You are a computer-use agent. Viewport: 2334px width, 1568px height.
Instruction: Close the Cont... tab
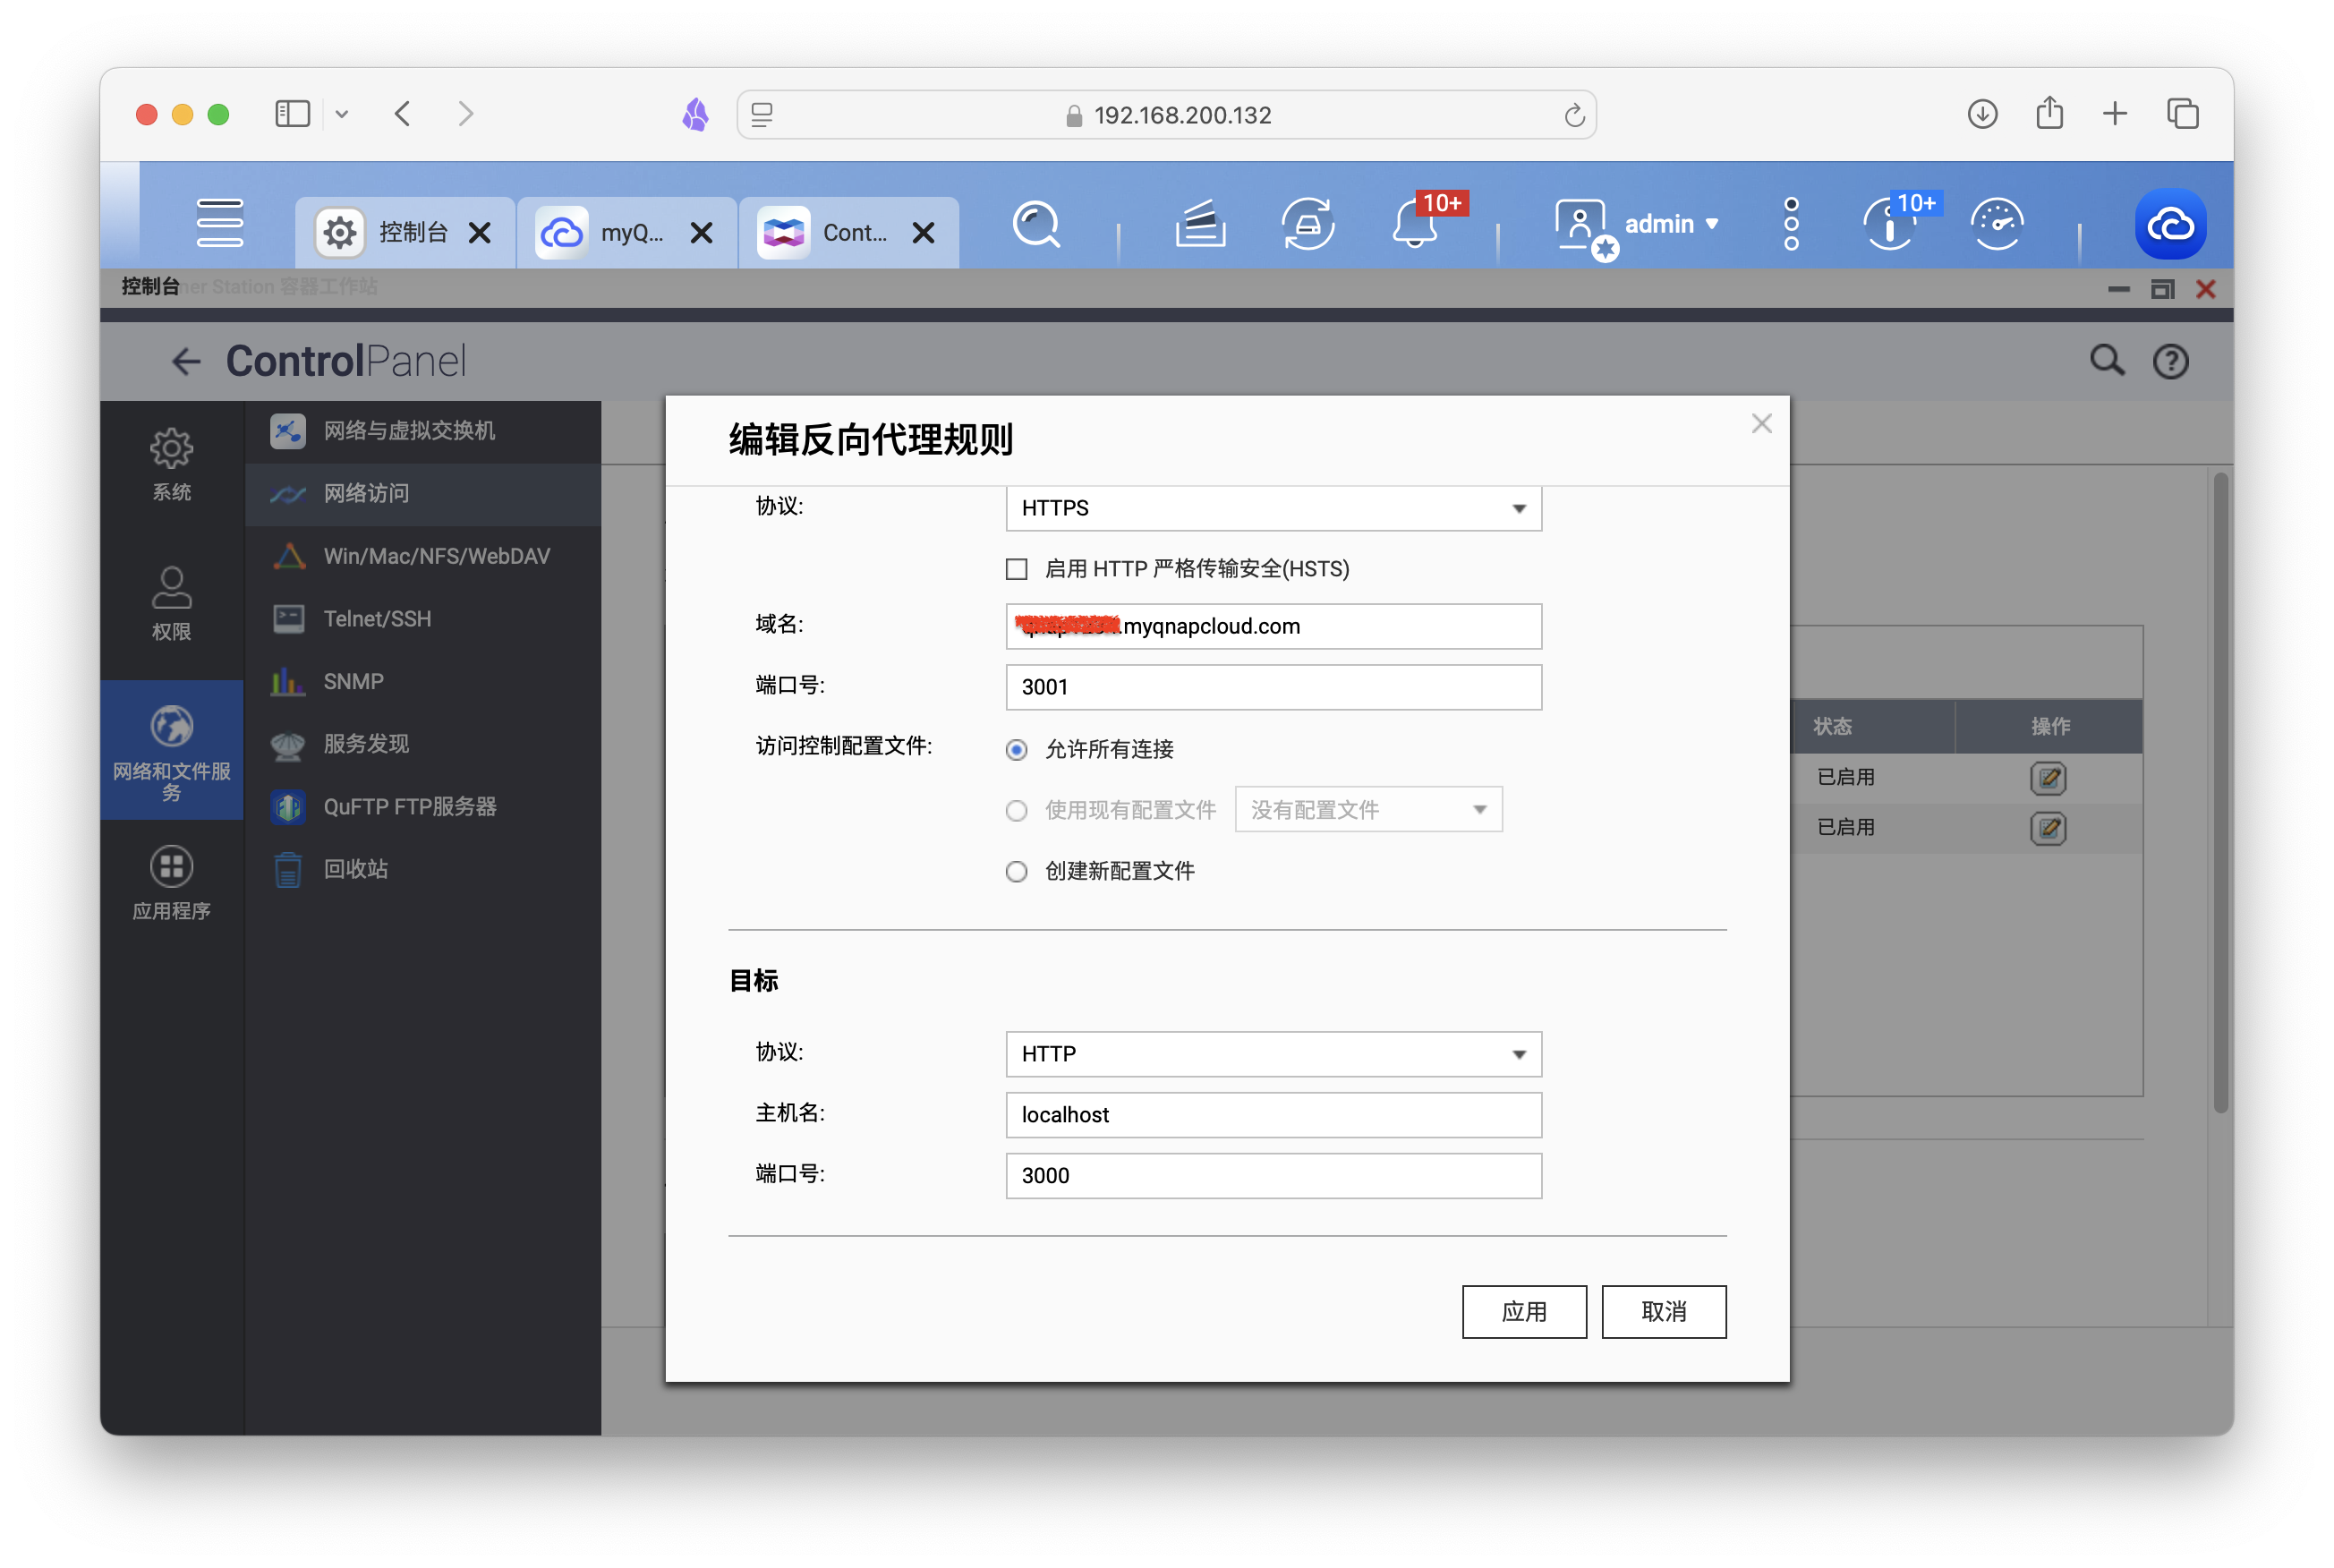[924, 233]
